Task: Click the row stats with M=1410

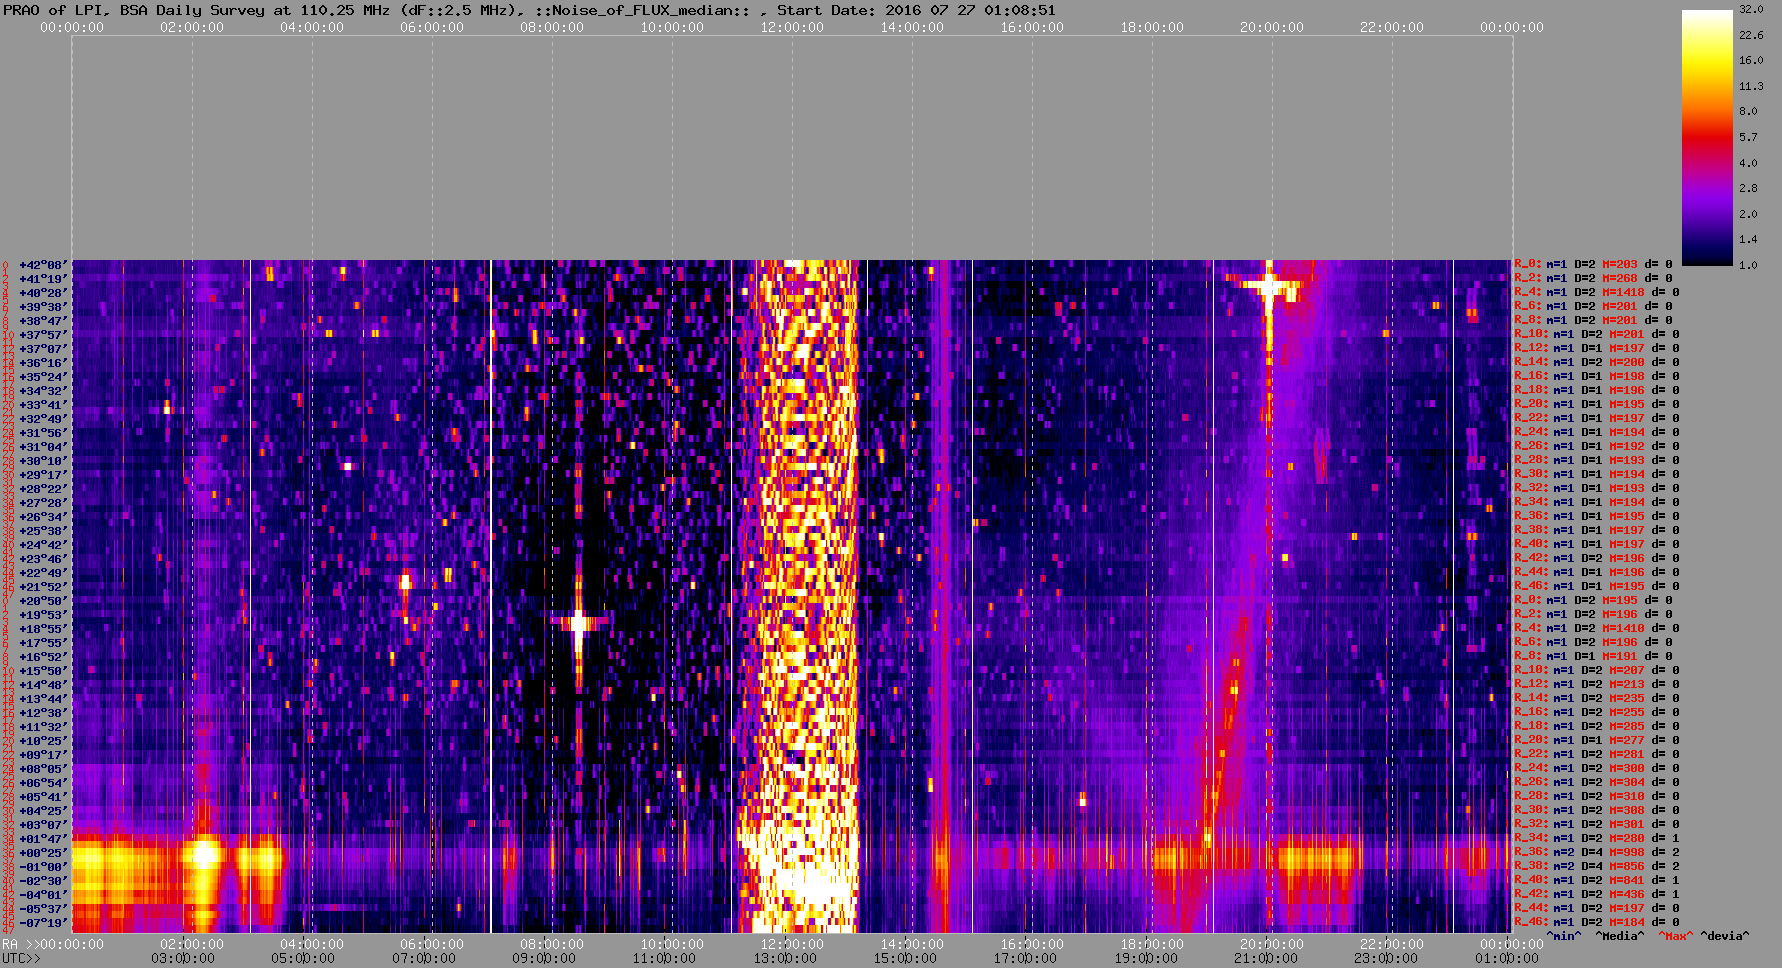Action: (x=1597, y=629)
